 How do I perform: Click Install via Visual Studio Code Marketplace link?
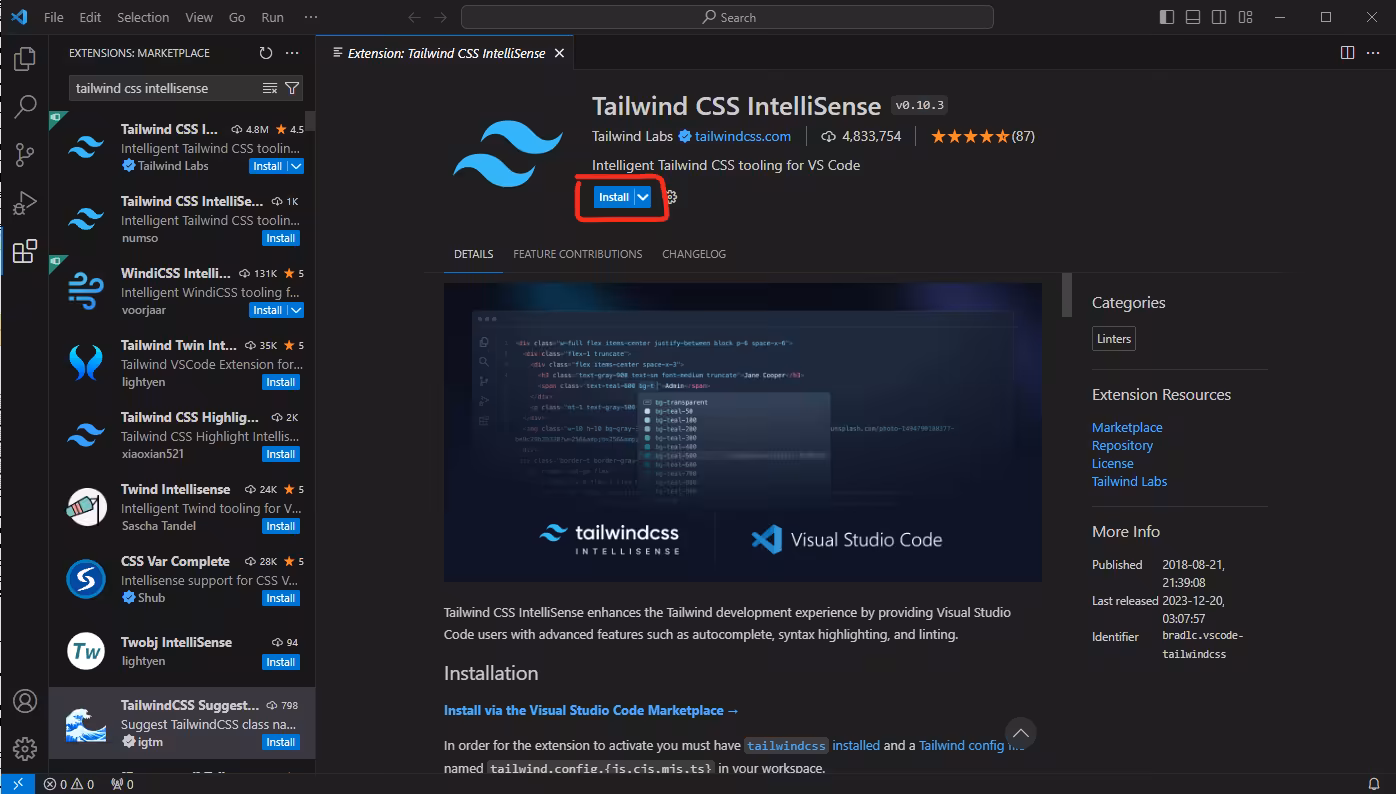pos(591,710)
